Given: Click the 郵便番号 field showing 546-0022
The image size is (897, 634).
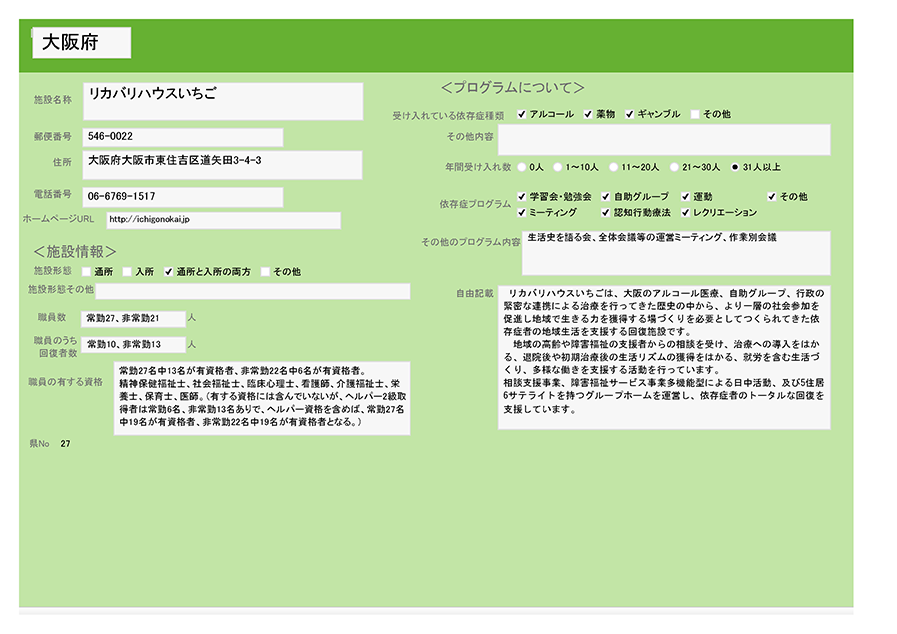Looking at the screenshot, I should [x=182, y=137].
